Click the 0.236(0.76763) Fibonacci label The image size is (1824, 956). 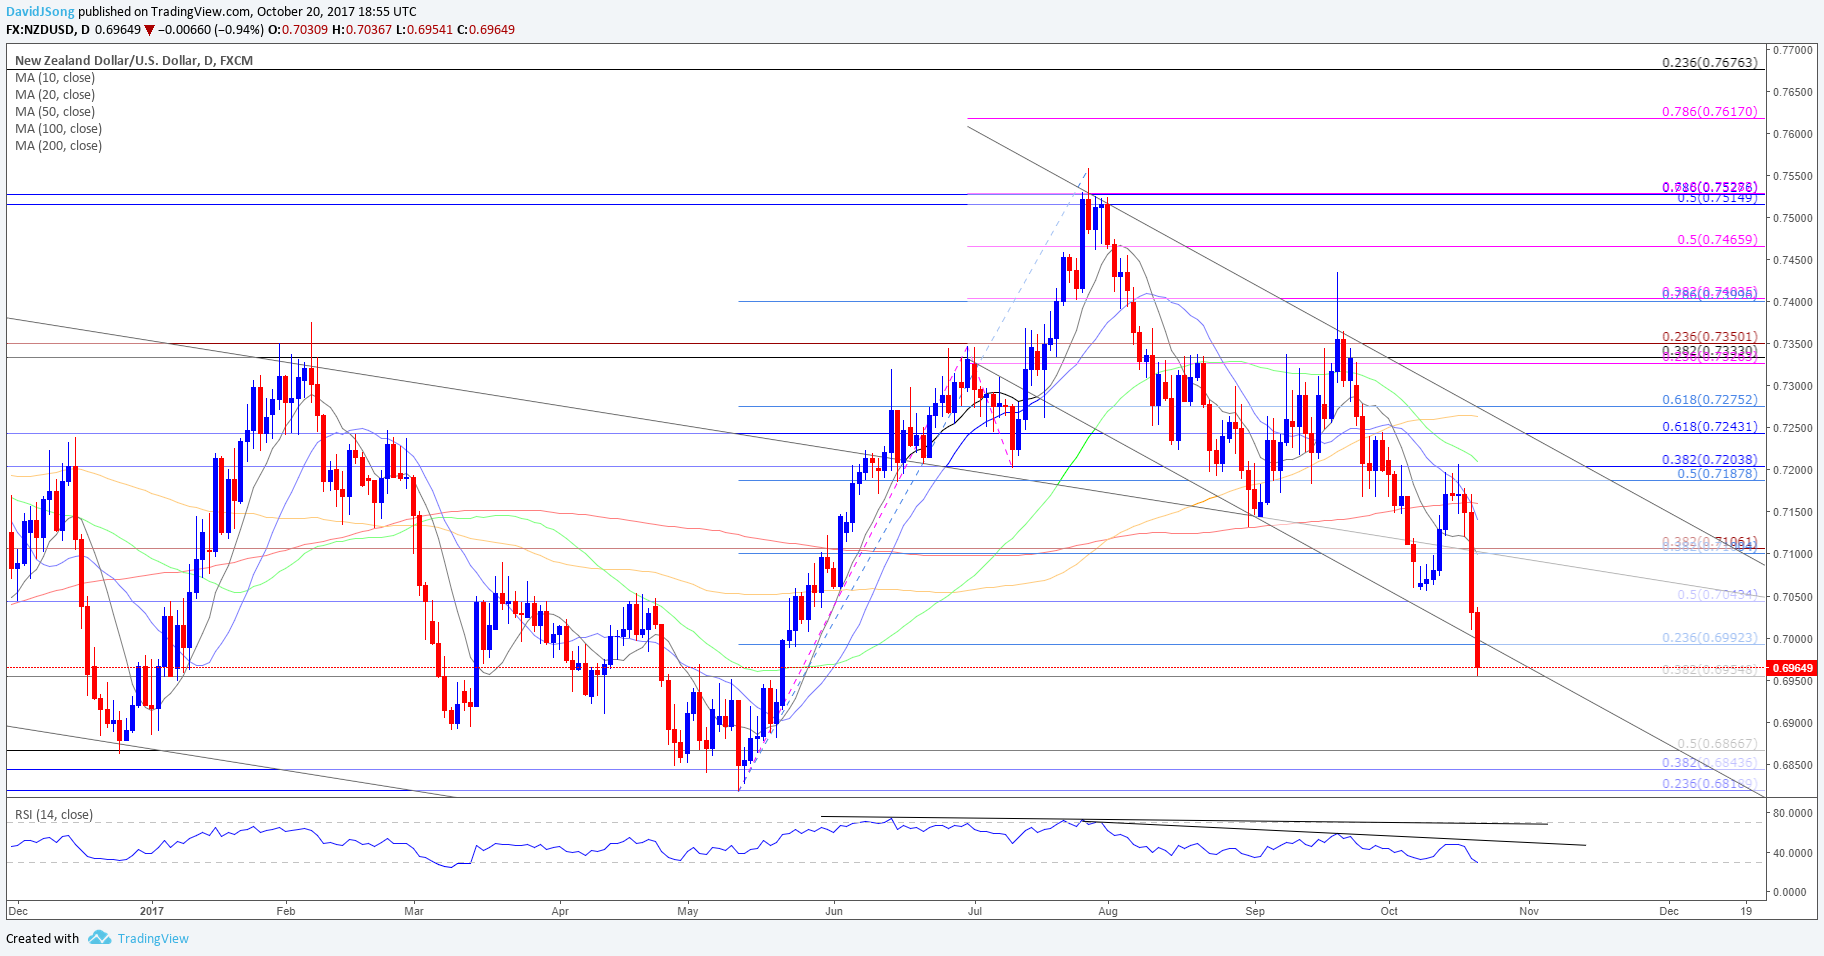[x=1709, y=63]
